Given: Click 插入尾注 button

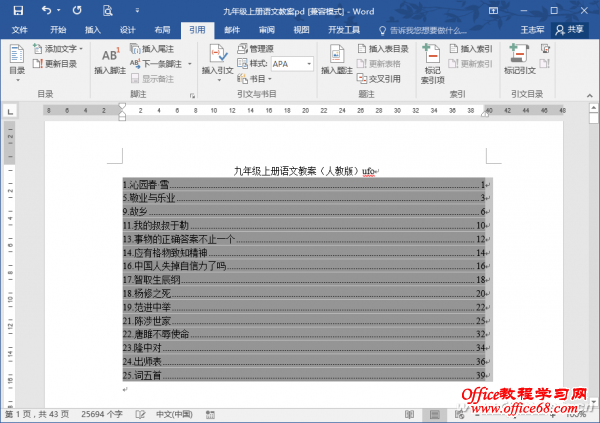Looking at the screenshot, I should click(152, 49).
